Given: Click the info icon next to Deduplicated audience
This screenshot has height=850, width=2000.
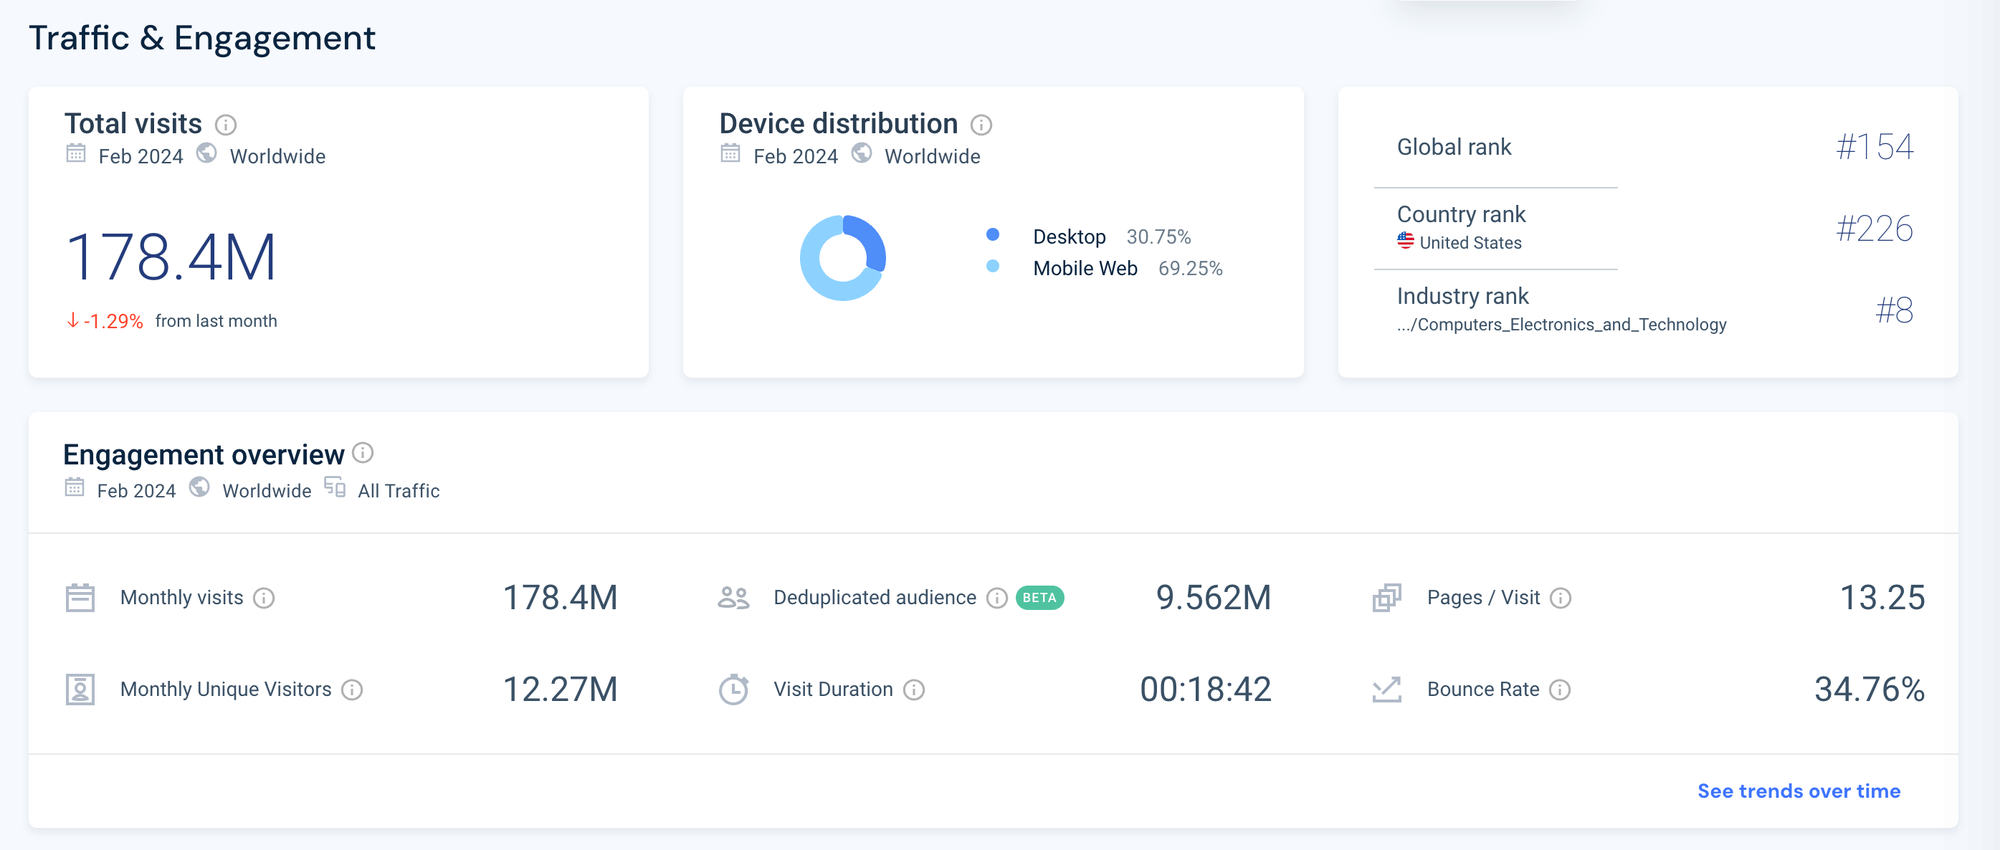Looking at the screenshot, I should pos(997,598).
